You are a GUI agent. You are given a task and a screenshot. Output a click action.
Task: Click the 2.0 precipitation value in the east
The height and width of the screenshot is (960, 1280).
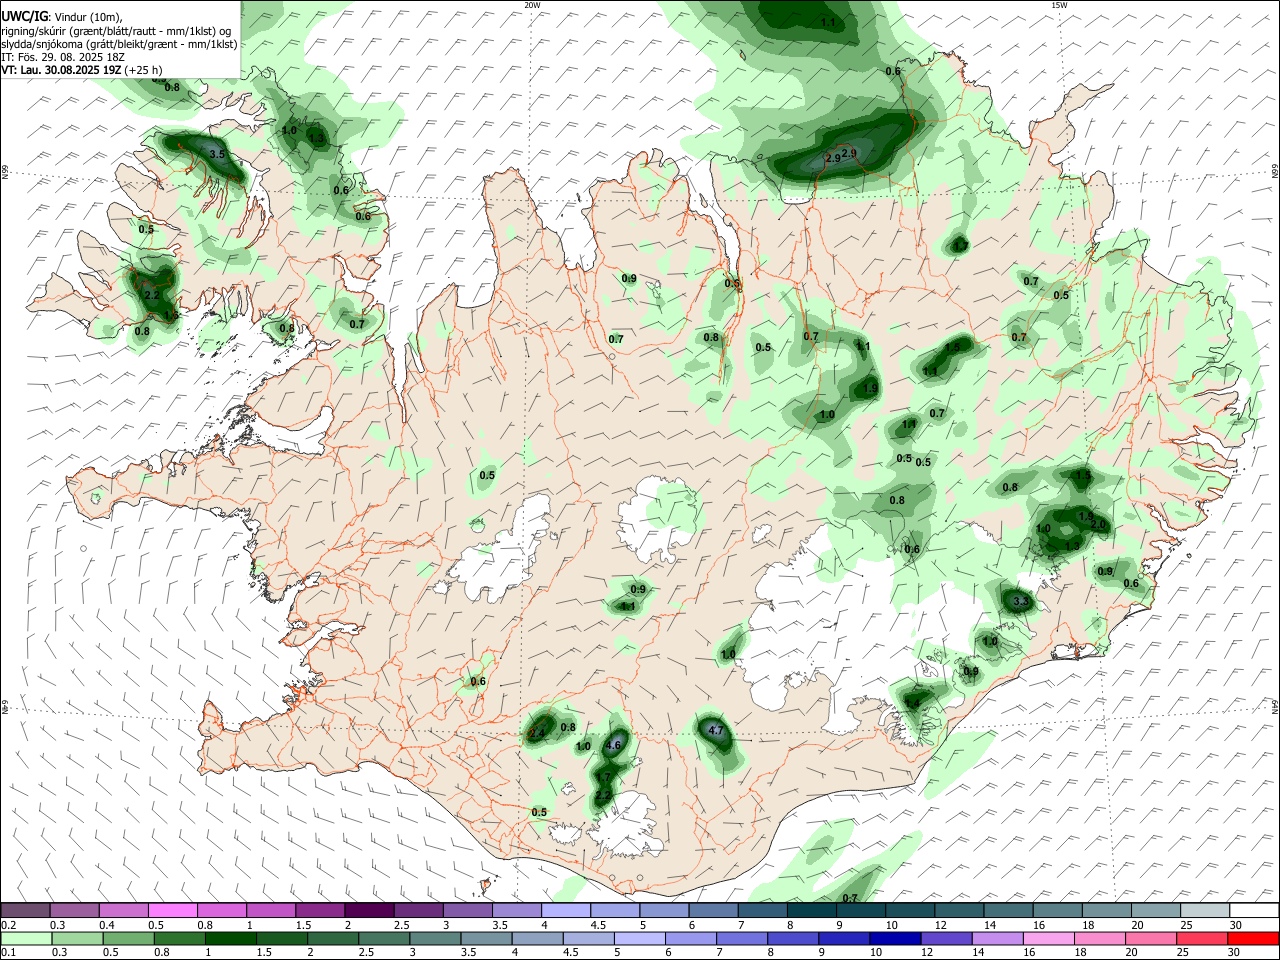pyautogui.click(x=1097, y=524)
